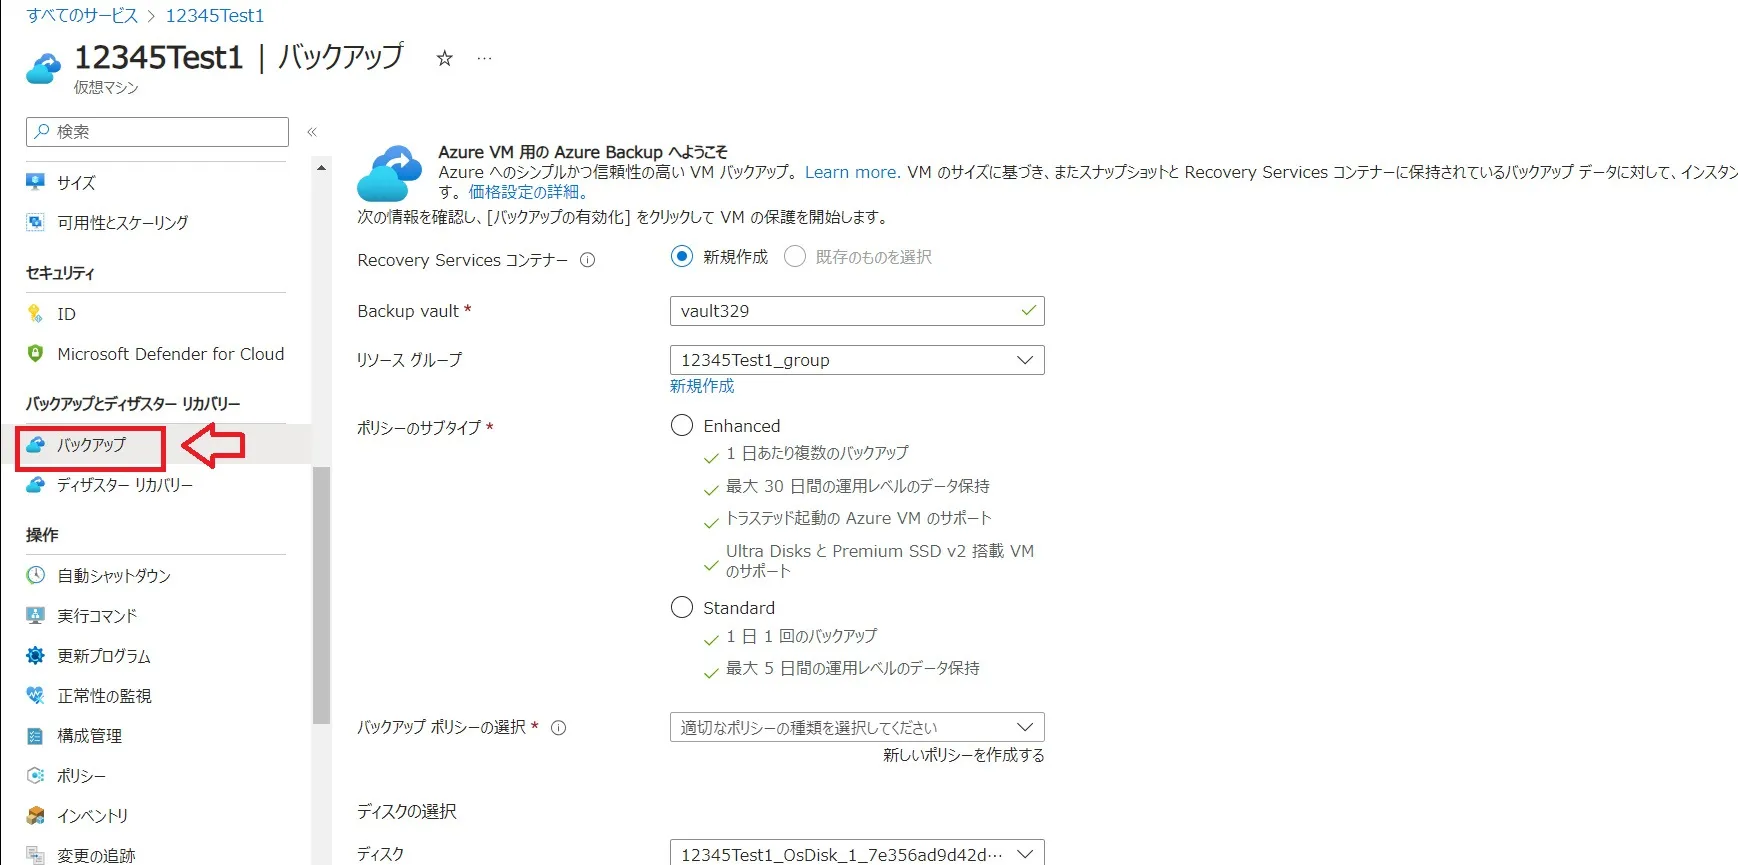Click the Backup vault name field
This screenshot has width=1738, height=865.
[x=857, y=311]
